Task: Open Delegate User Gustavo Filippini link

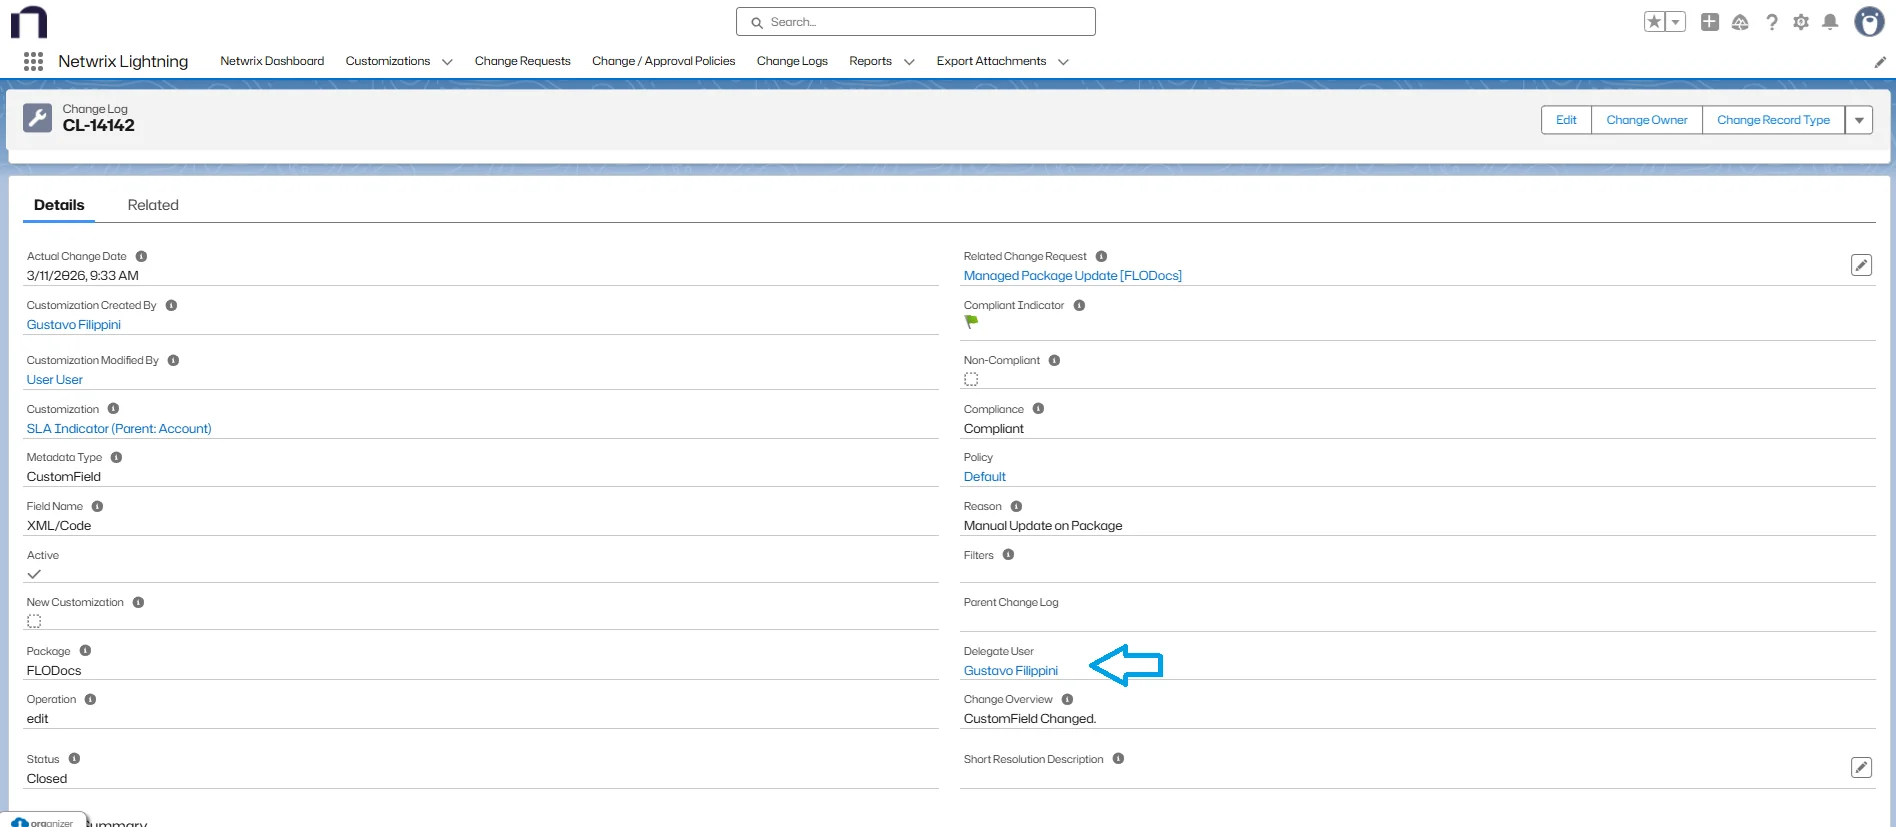Action: [x=1010, y=671]
